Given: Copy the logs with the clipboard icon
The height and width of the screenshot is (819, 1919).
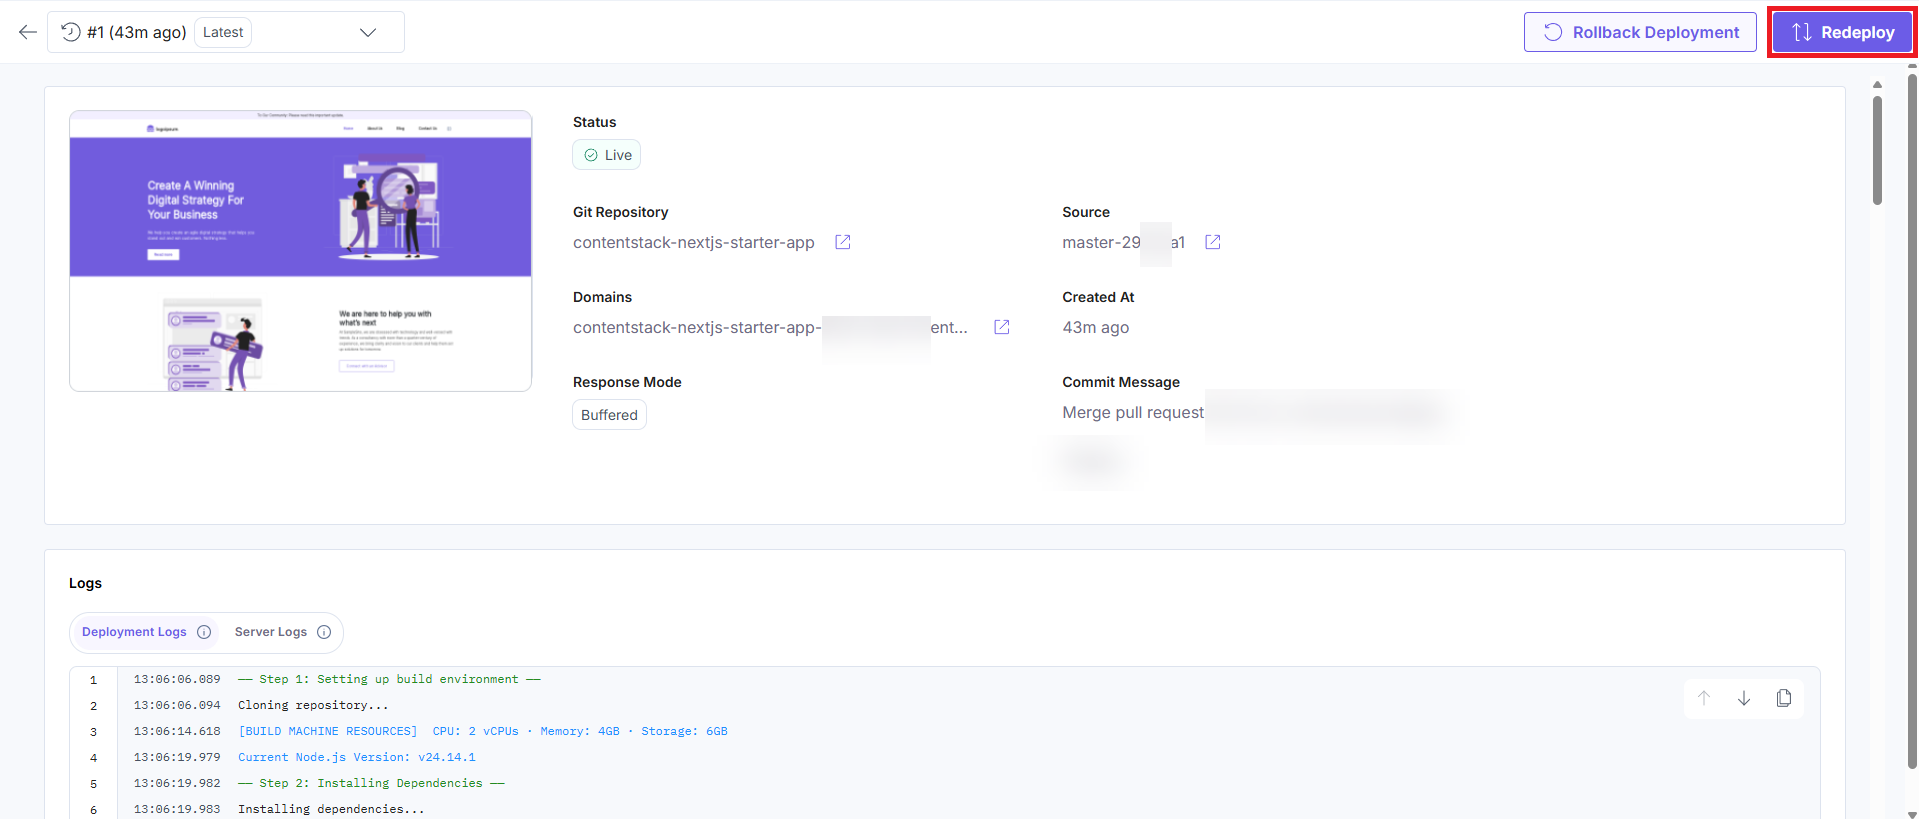Looking at the screenshot, I should 1784,698.
